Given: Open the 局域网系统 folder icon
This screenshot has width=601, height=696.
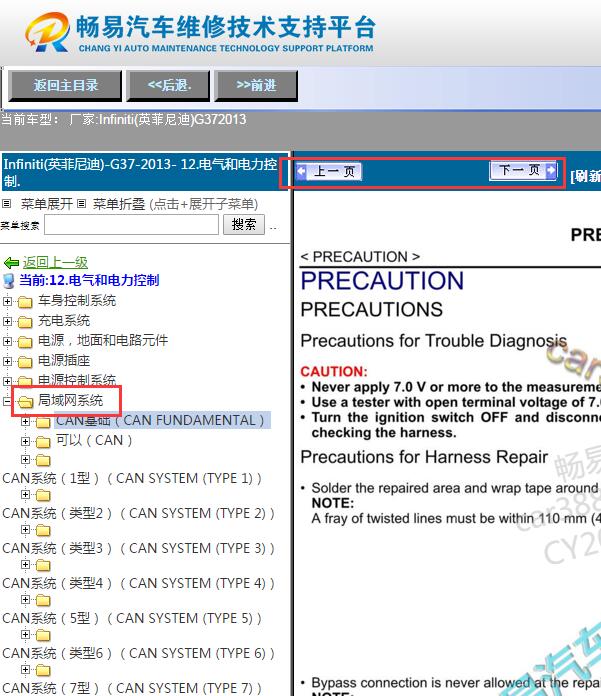Looking at the screenshot, I should coord(25,402).
